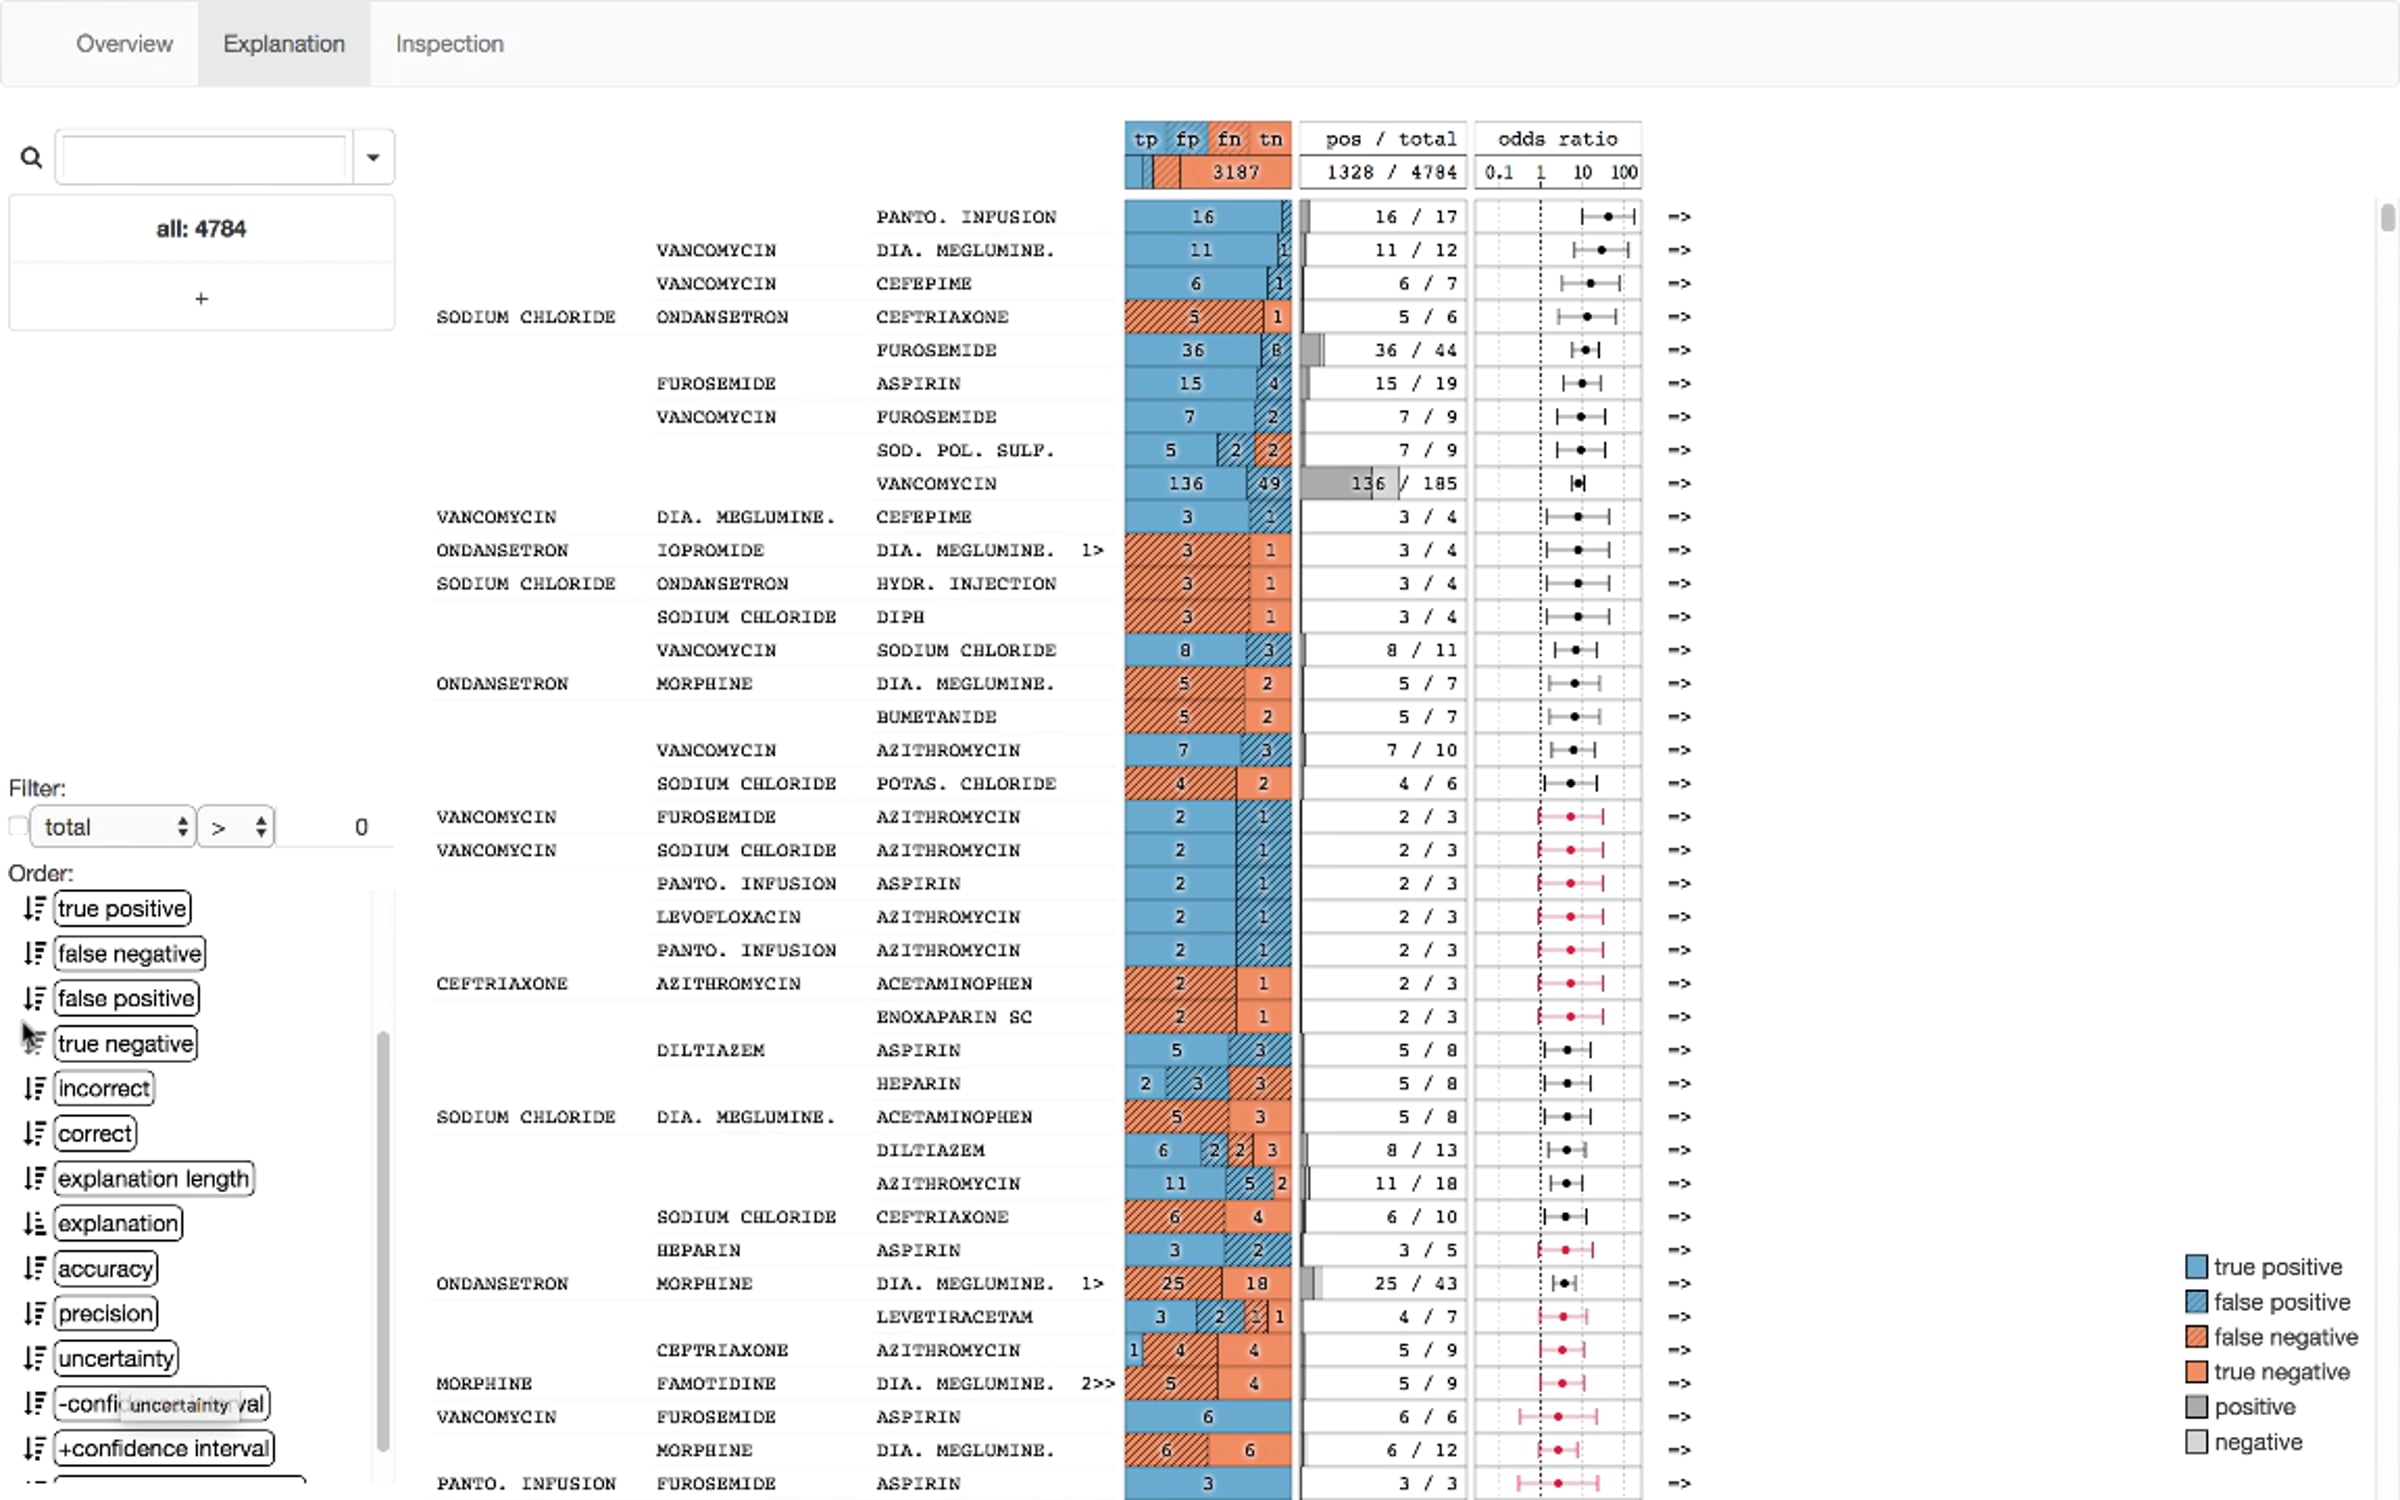Click the 'odds ratio' column header

click(1558, 139)
